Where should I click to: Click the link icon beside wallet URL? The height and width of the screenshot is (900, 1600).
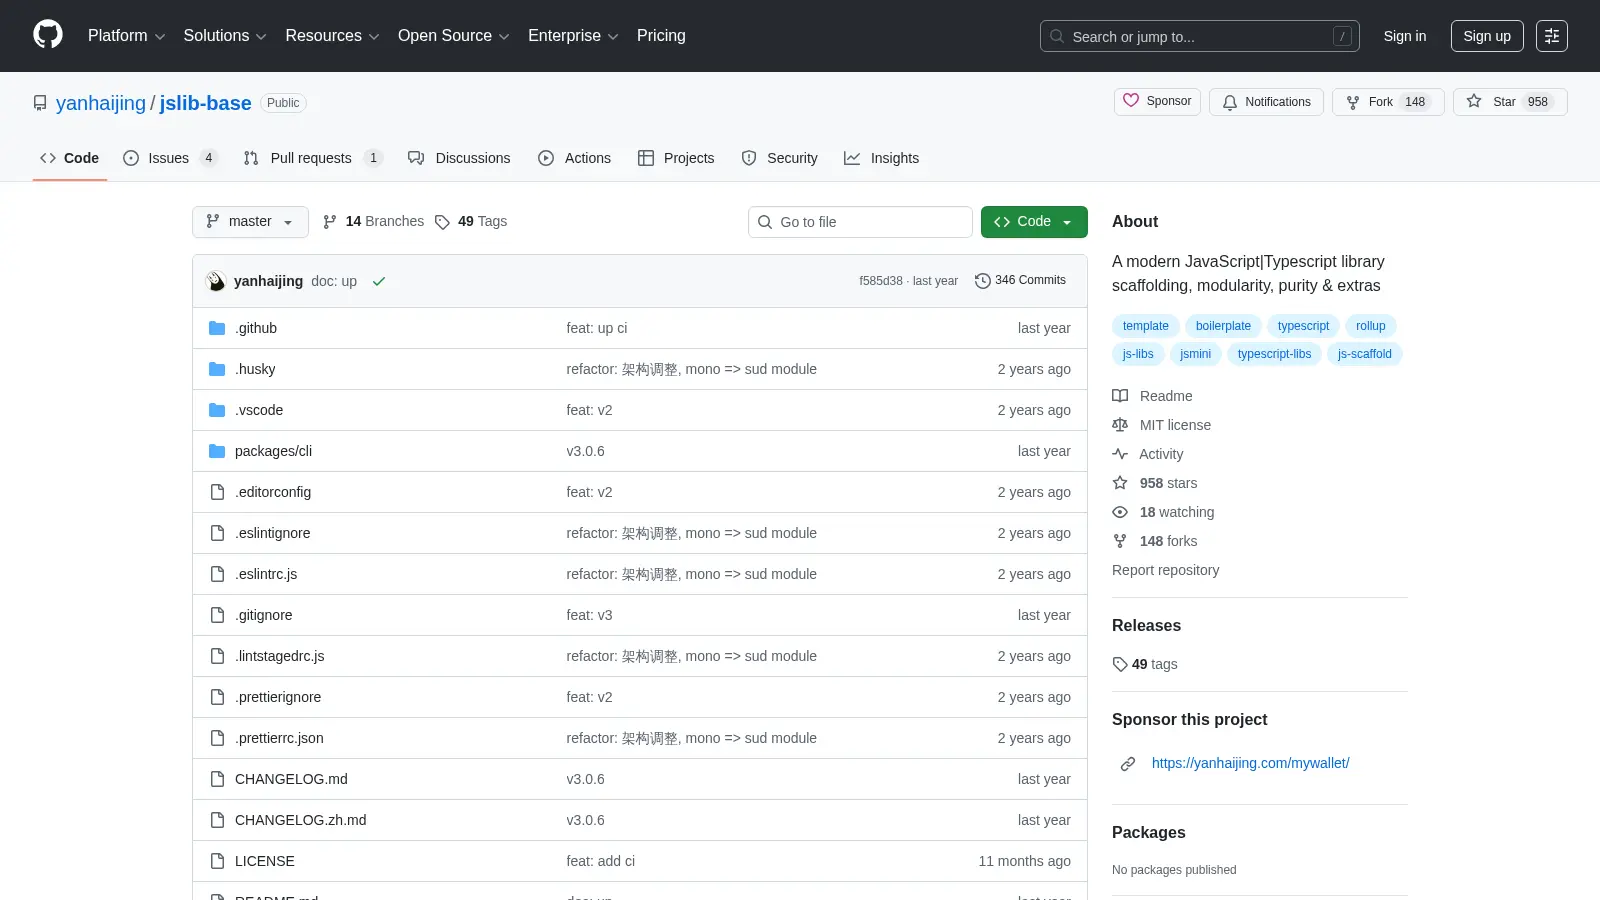coord(1128,764)
